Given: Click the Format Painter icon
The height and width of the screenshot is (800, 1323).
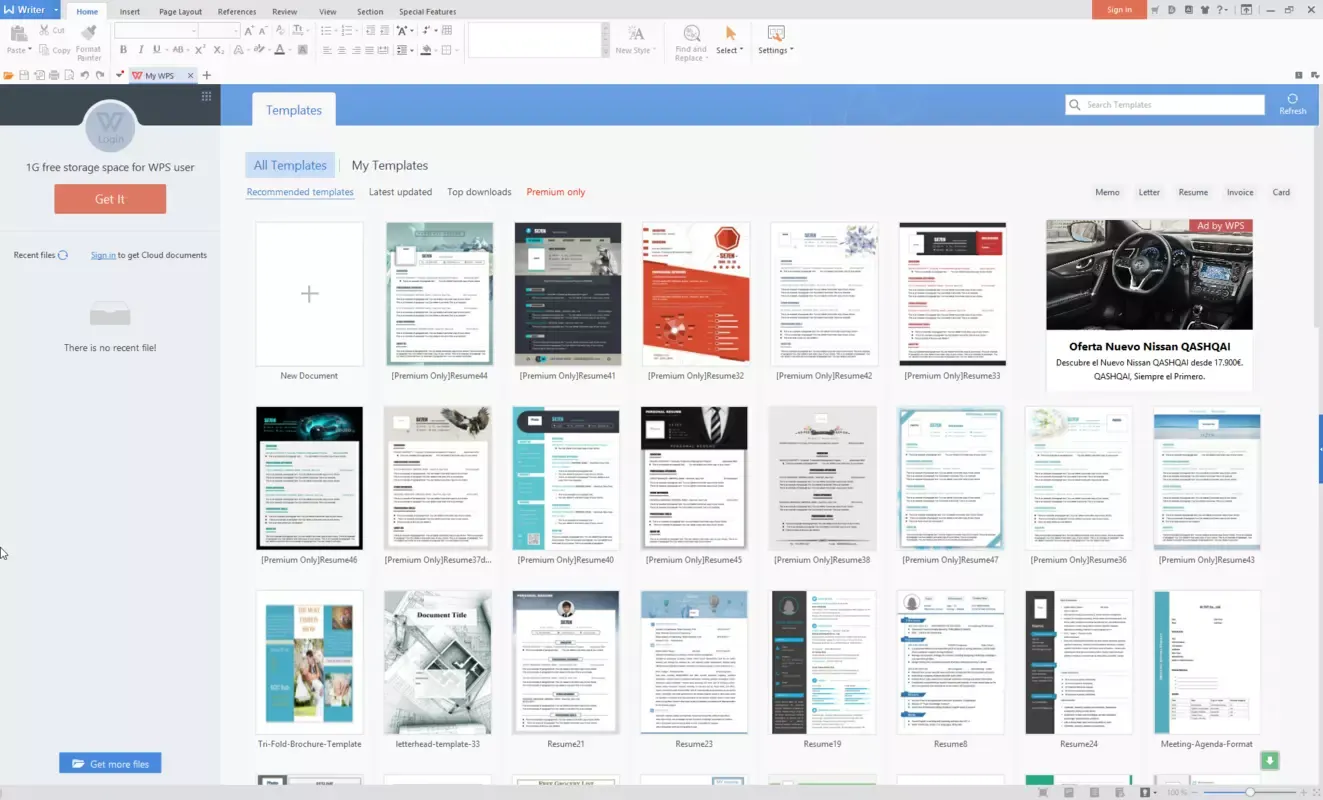Looking at the screenshot, I should [89, 34].
